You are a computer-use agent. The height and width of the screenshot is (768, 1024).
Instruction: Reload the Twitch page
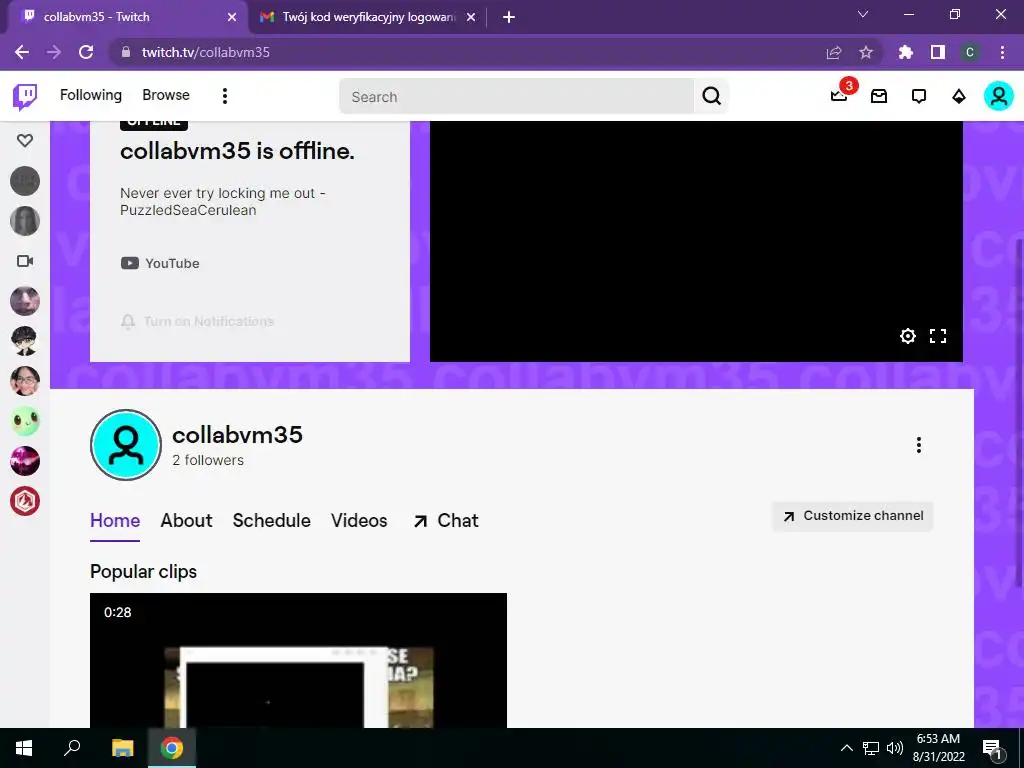(86, 52)
